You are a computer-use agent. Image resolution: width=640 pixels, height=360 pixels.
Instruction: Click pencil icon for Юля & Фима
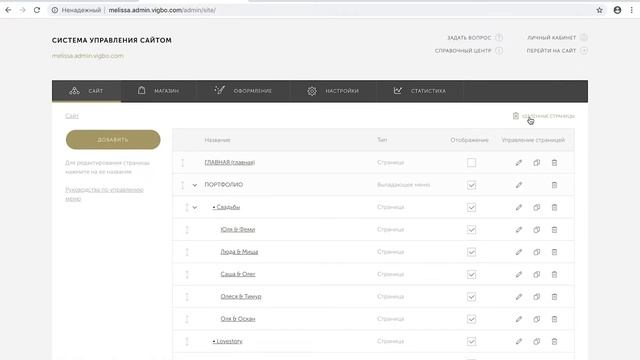pos(518,229)
